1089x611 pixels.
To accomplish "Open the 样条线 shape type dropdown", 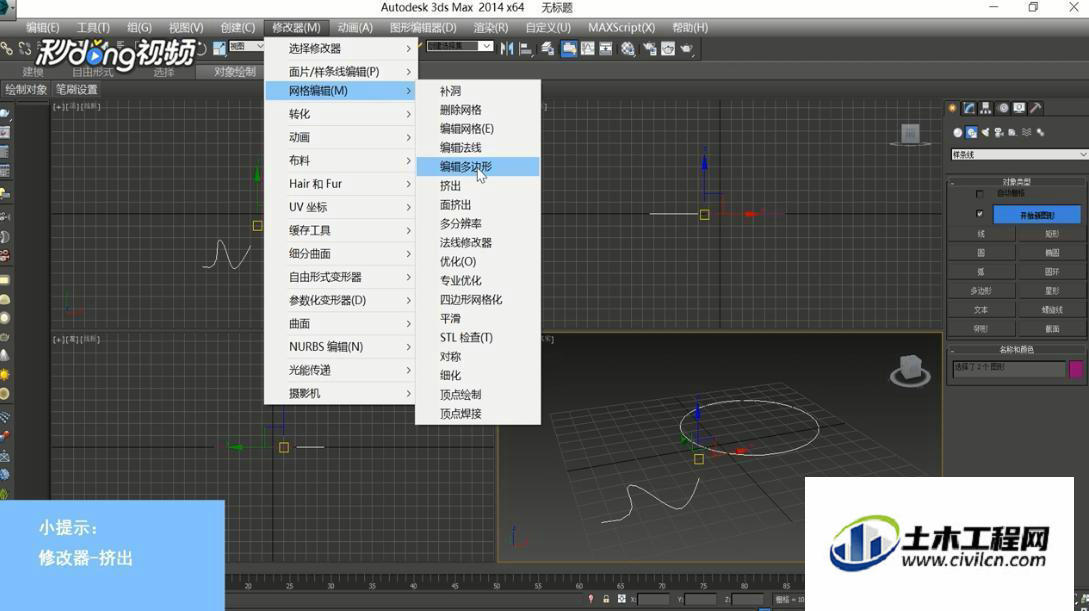I will click(x=1019, y=155).
